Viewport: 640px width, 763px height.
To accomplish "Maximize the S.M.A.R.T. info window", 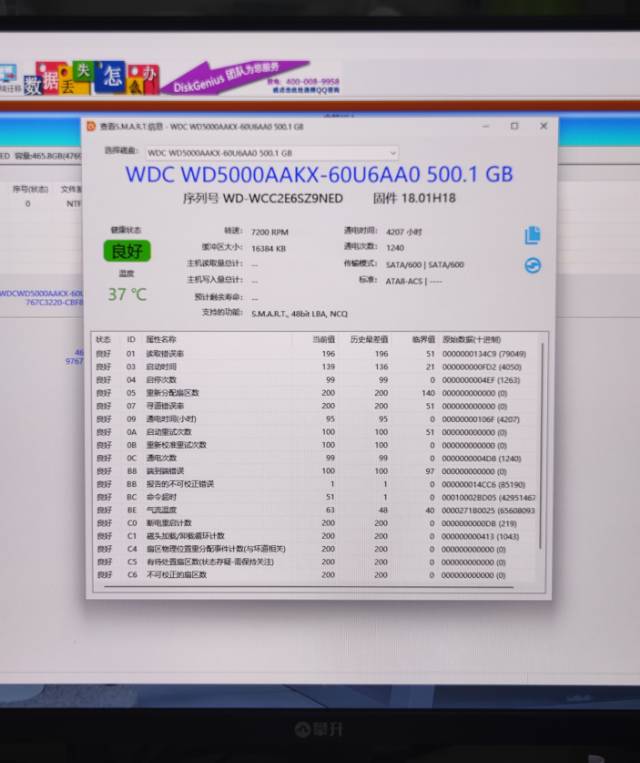I will tap(514, 127).
